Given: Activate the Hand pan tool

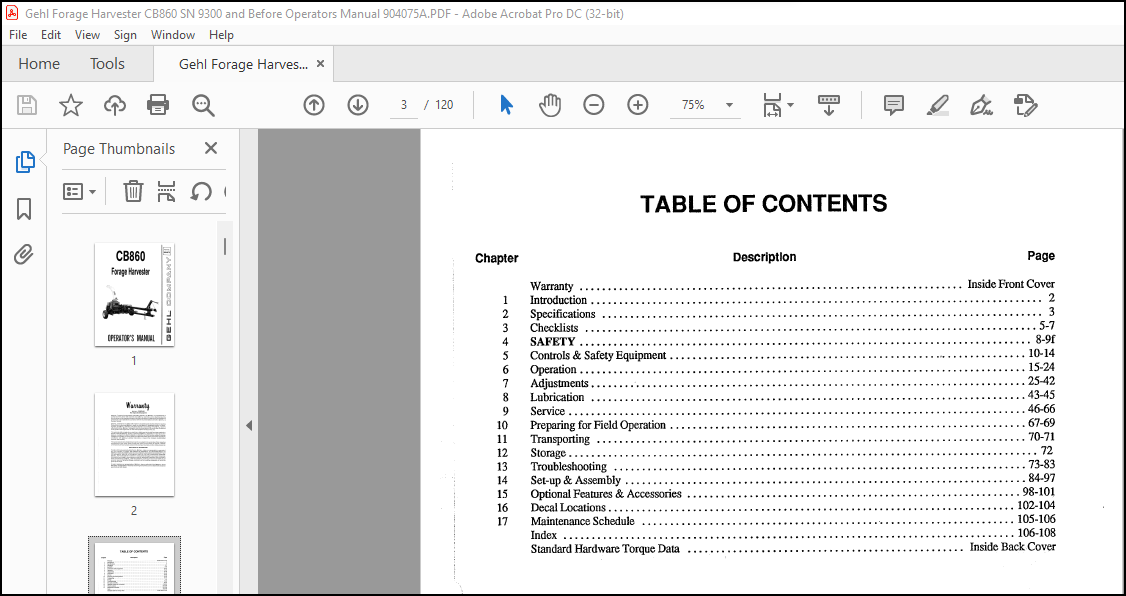Looking at the screenshot, I should pos(549,106).
